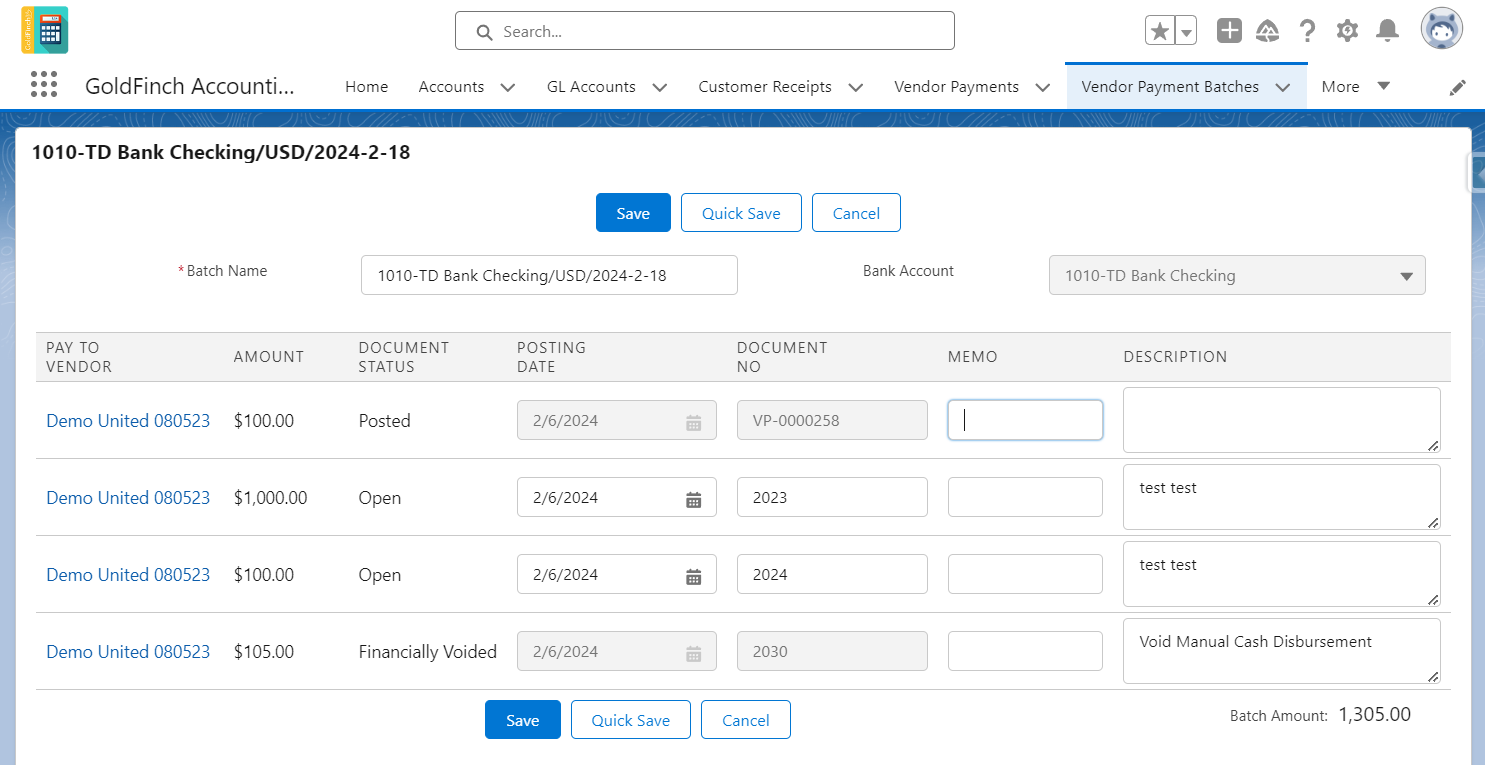Open calendar picker for 2023 row posting date

(x=693, y=498)
